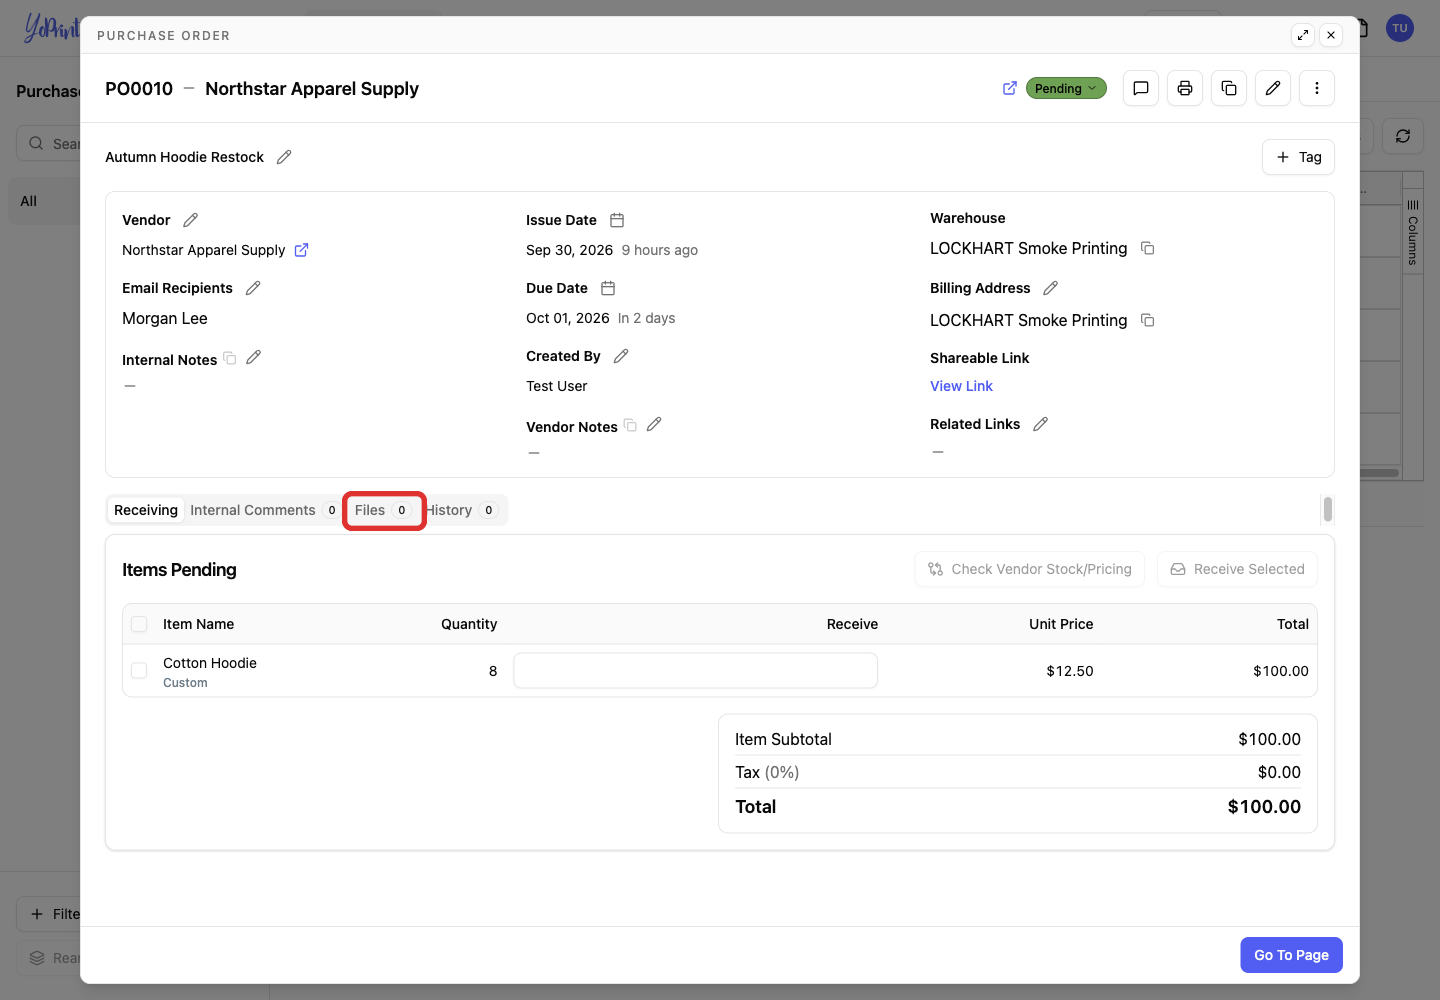The image size is (1440, 1000).
Task: Edit the Created By field
Action: 621,356
